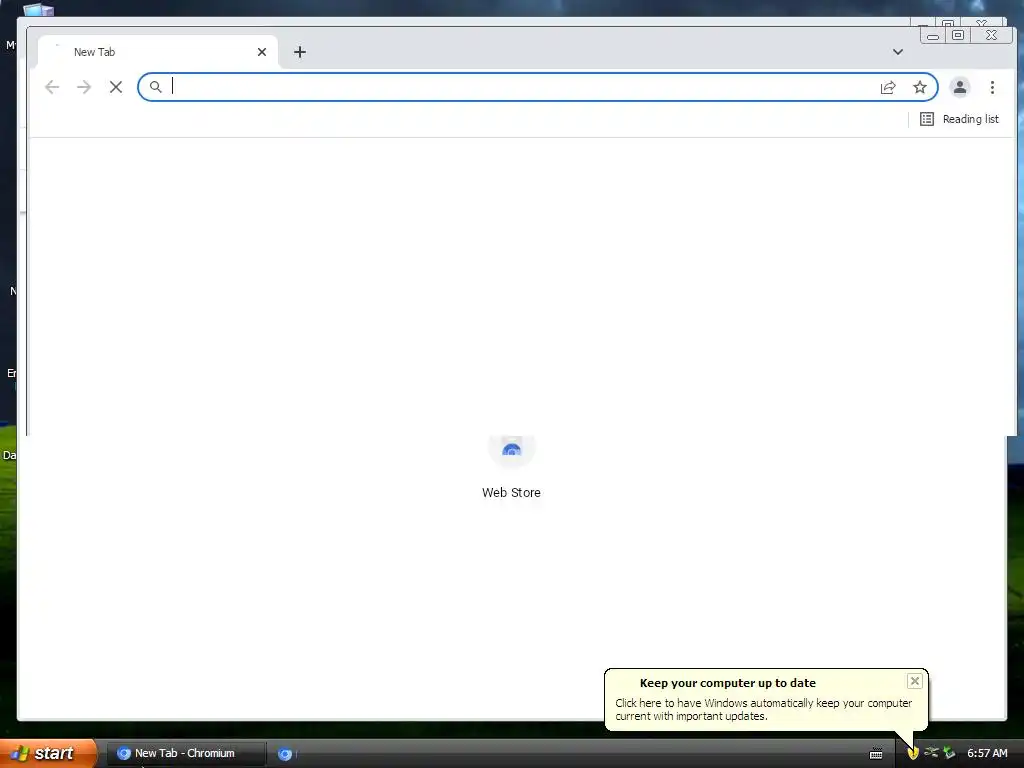The height and width of the screenshot is (768, 1024).
Task: Expand the tab search chevron
Action: click(898, 52)
